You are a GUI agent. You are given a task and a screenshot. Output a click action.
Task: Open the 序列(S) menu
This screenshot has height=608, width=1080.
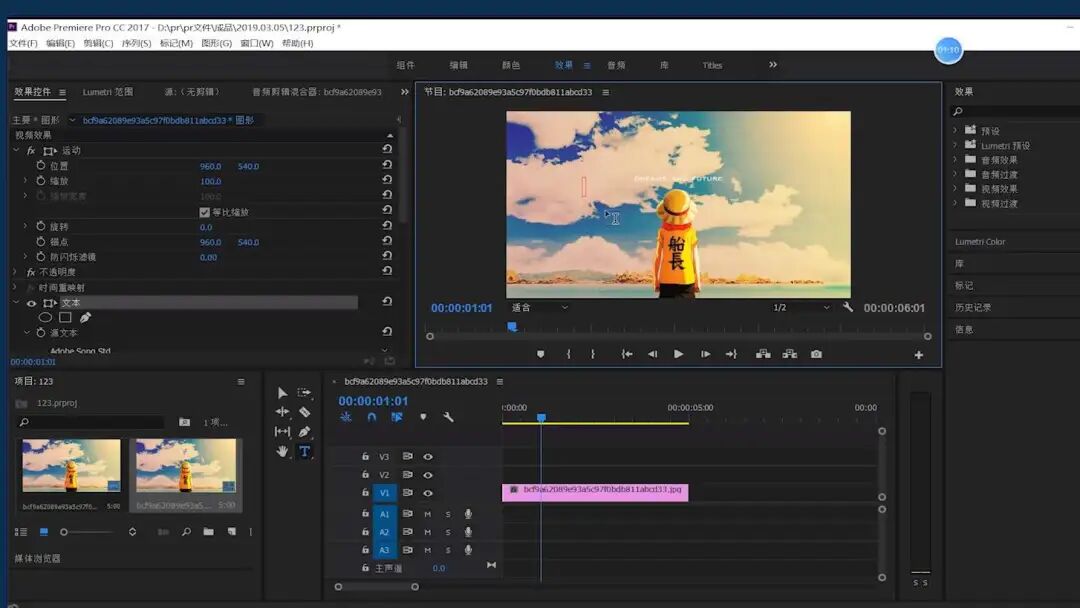coord(136,44)
